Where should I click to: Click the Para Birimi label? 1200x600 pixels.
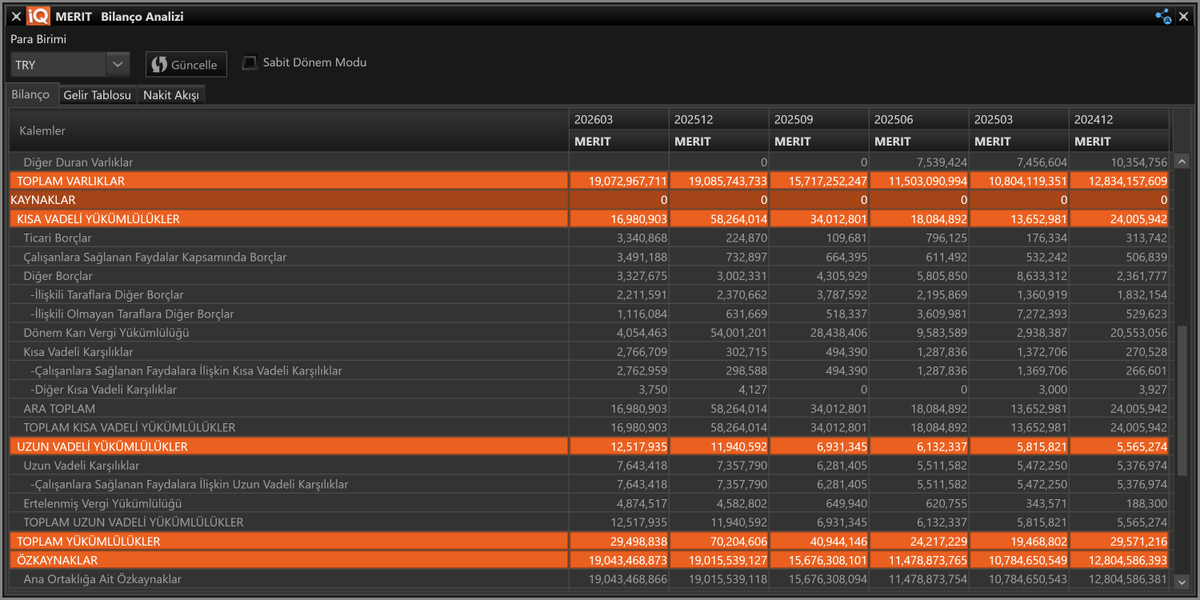pyautogui.click(x=38, y=39)
